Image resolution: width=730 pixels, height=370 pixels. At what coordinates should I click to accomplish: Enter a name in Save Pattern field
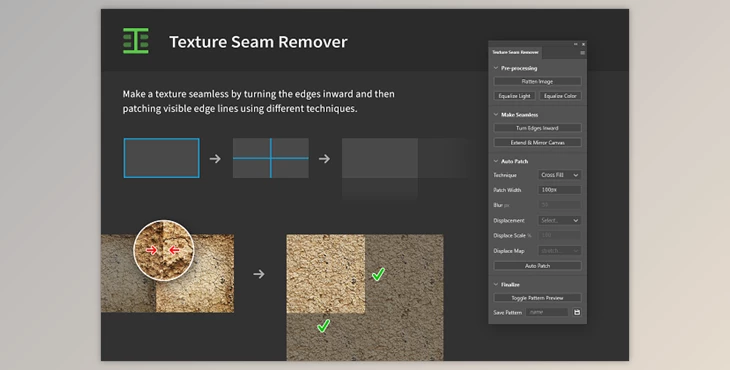click(x=547, y=312)
